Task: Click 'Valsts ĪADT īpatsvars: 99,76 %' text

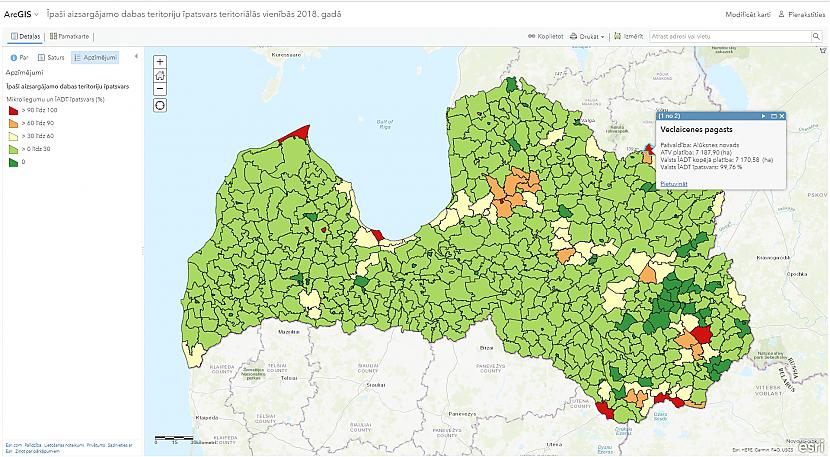Action: [x=701, y=167]
